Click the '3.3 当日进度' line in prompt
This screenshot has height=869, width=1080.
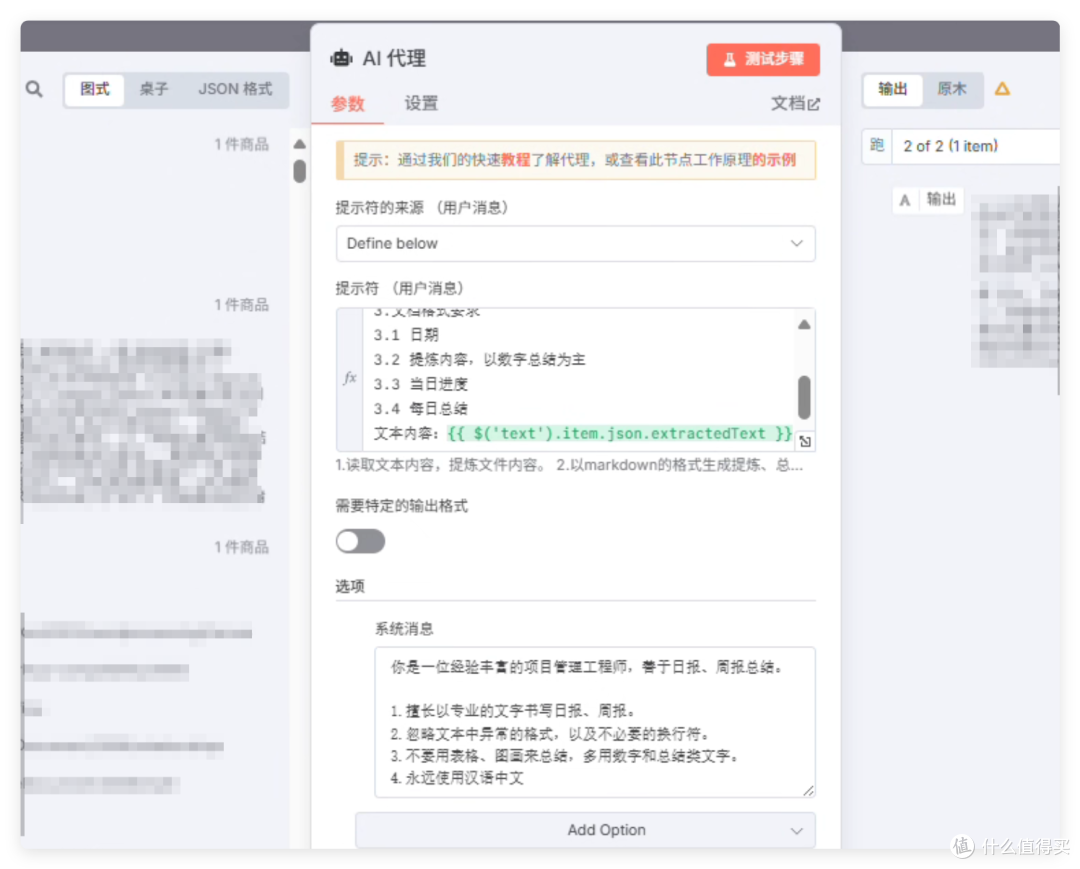(421, 384)
